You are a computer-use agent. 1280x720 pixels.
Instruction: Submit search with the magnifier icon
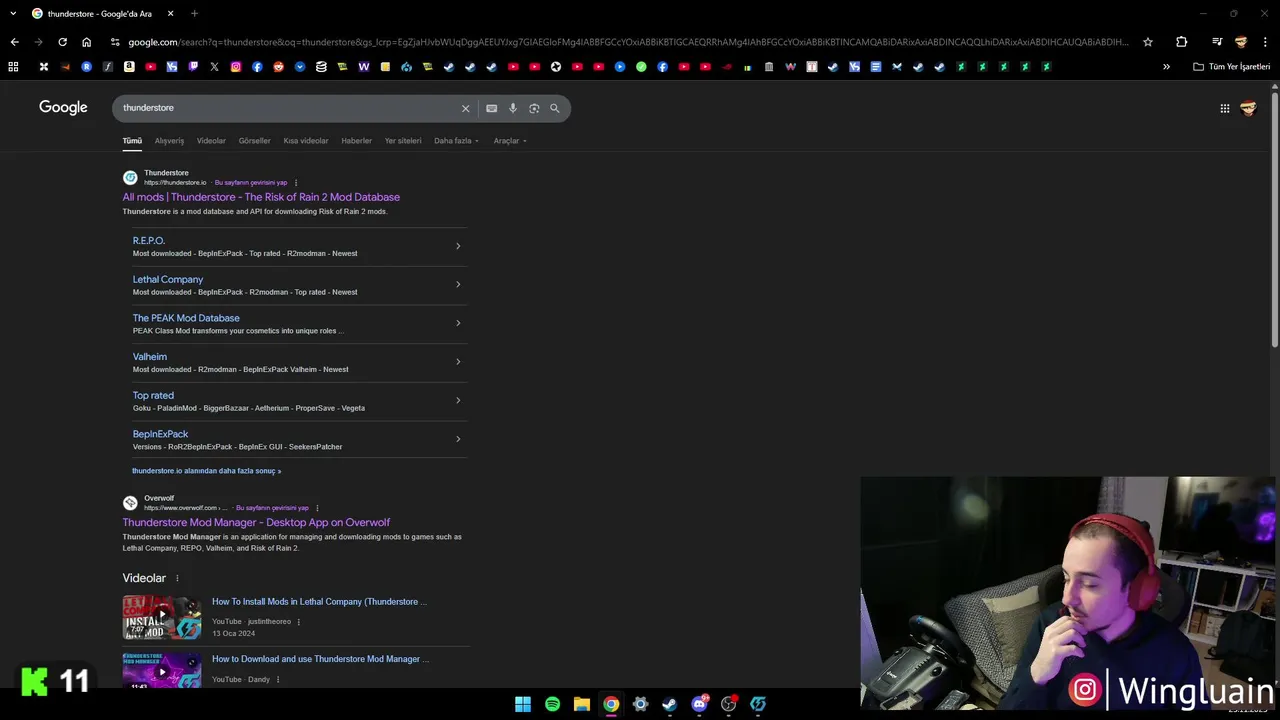pyautogui.click(x=555, y=108)
